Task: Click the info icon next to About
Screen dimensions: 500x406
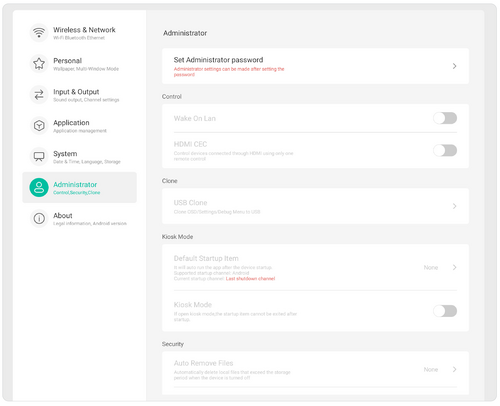Action: point(39,218)
